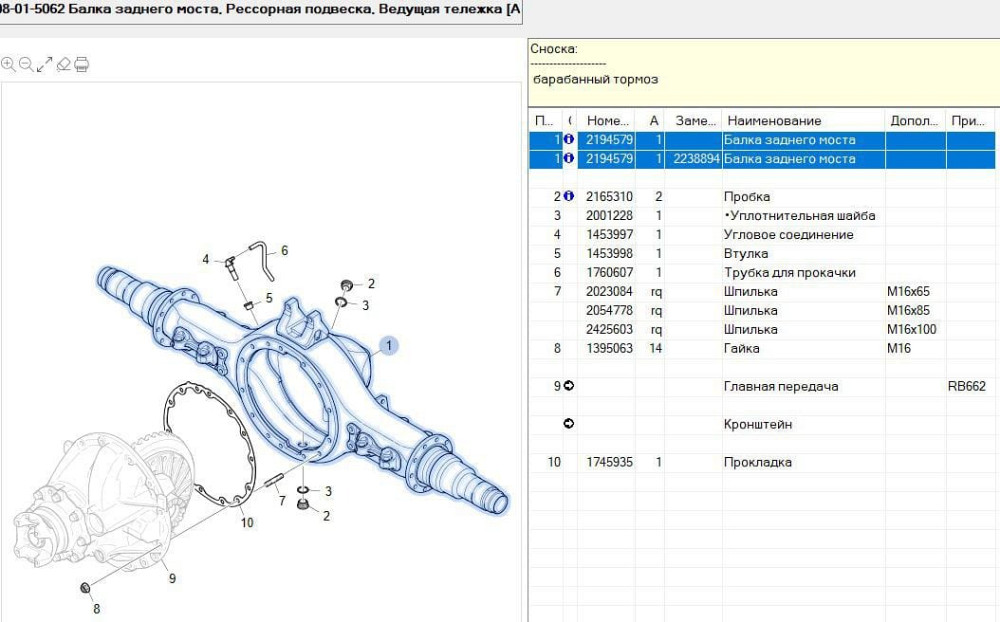Click the Номер column header
The height and width of the screenshot is (622, 1000).
tap(606, 121)
